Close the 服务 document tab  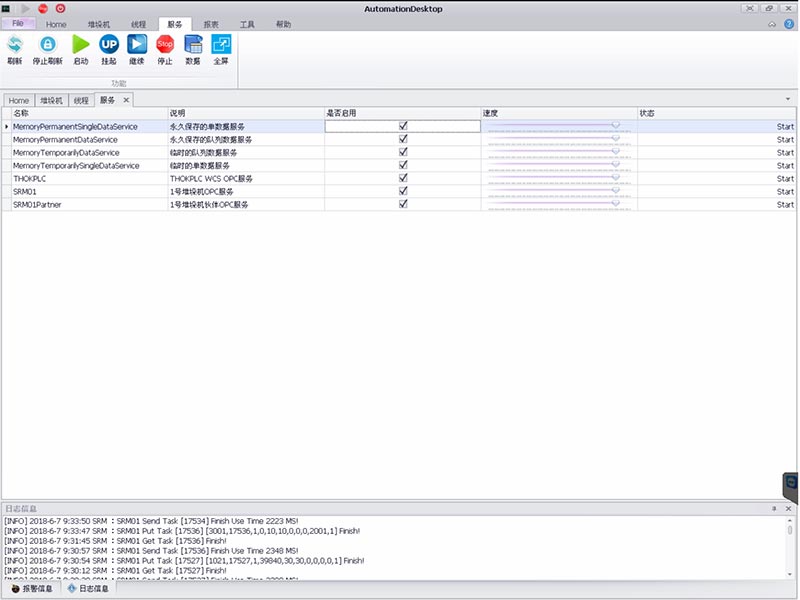tap(126, 100)
